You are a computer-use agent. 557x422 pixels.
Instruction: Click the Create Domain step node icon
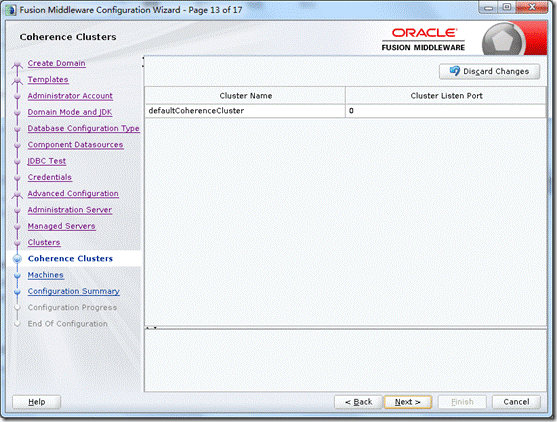(x=17, y=64)
